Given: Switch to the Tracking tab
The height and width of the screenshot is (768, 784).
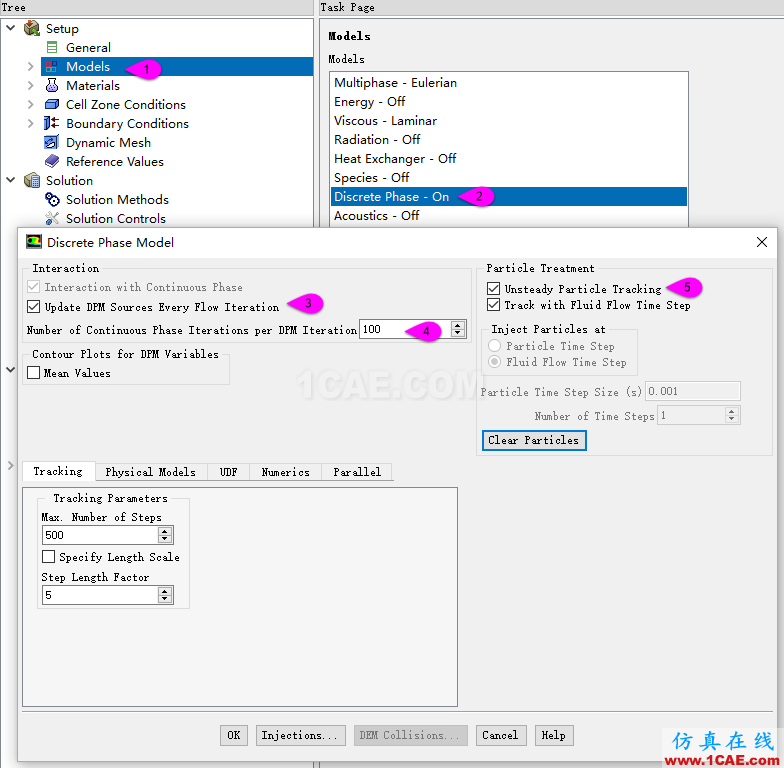Looking at the screenshot, I should coord(58,471).
